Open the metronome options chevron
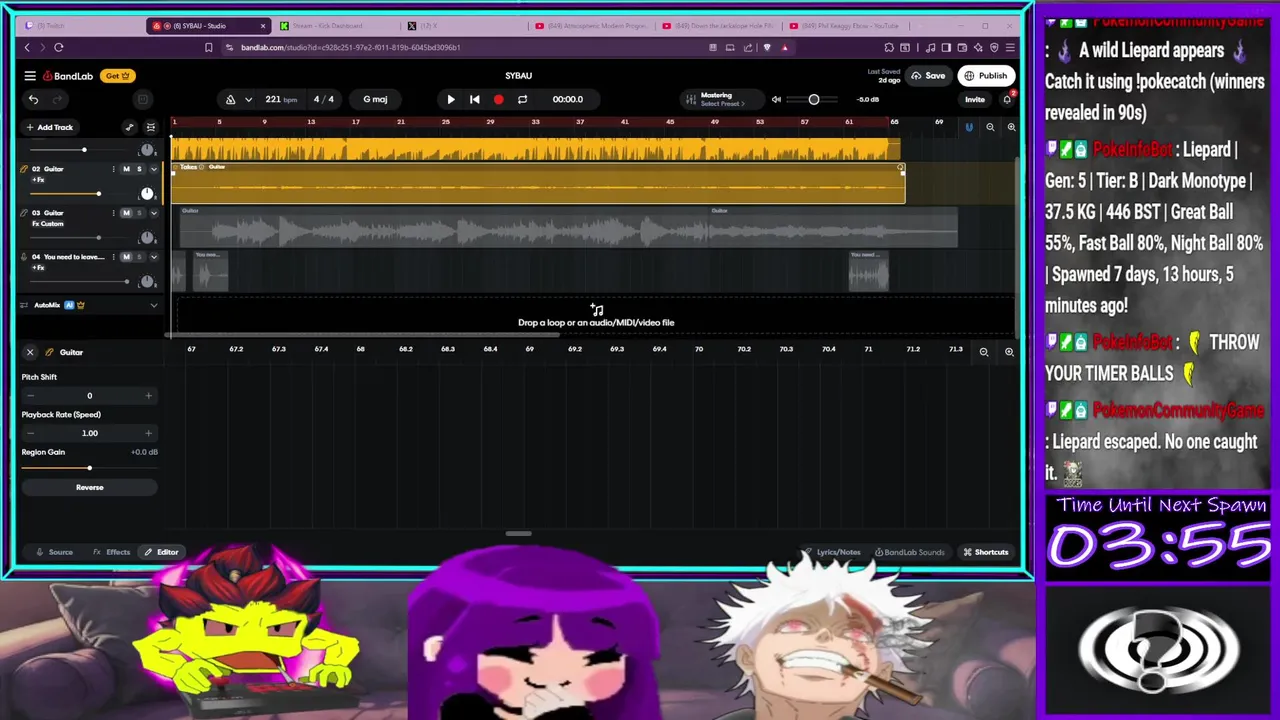This screenshot has width=1280, height=720. coord(248,99)
